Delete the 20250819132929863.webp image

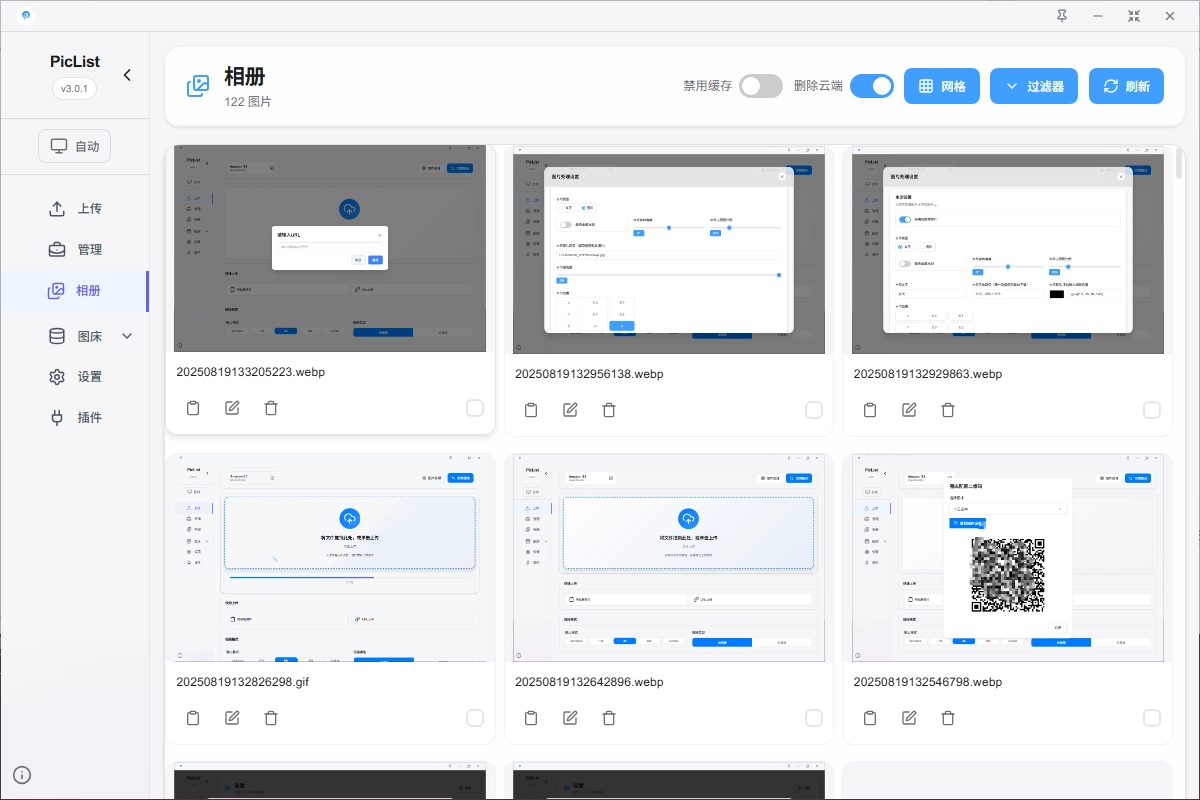(948, 410)
